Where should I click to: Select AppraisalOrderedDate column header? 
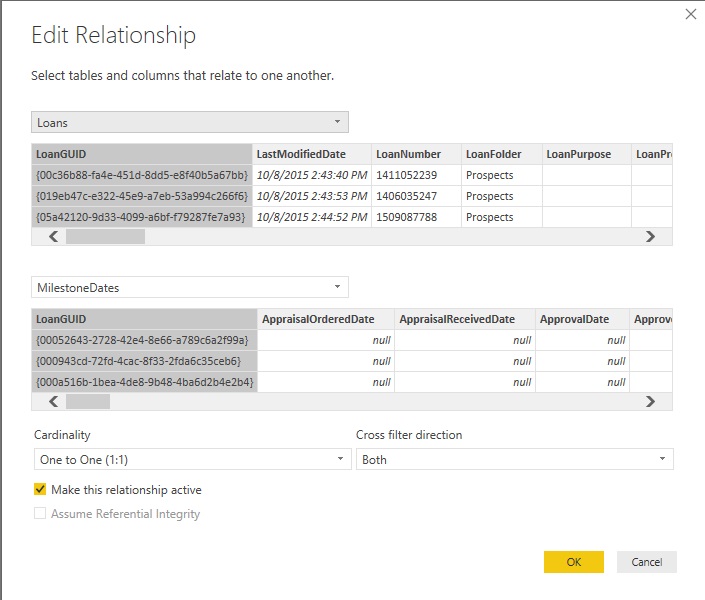coord(326,319)
